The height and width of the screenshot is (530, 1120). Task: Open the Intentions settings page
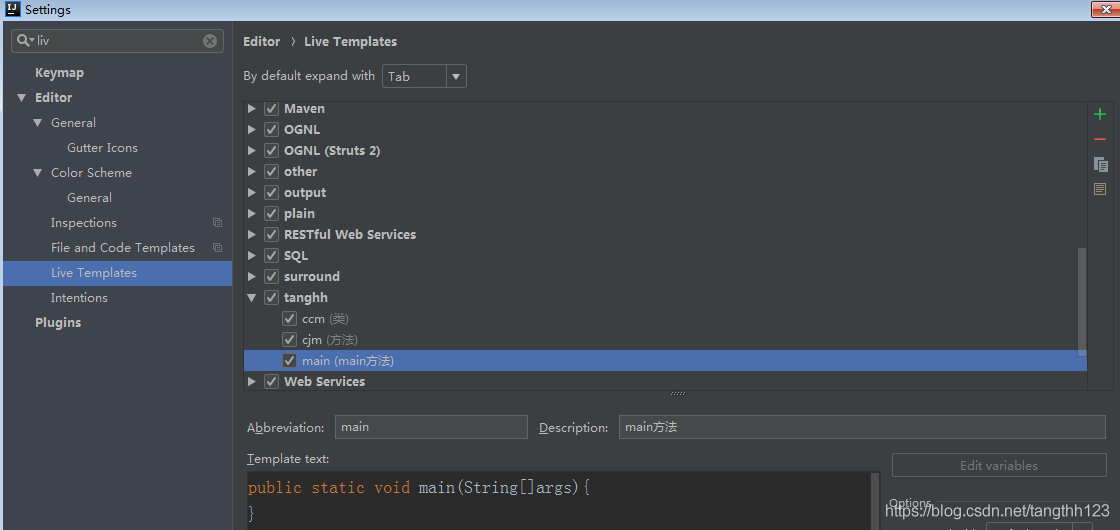(79, 298)
